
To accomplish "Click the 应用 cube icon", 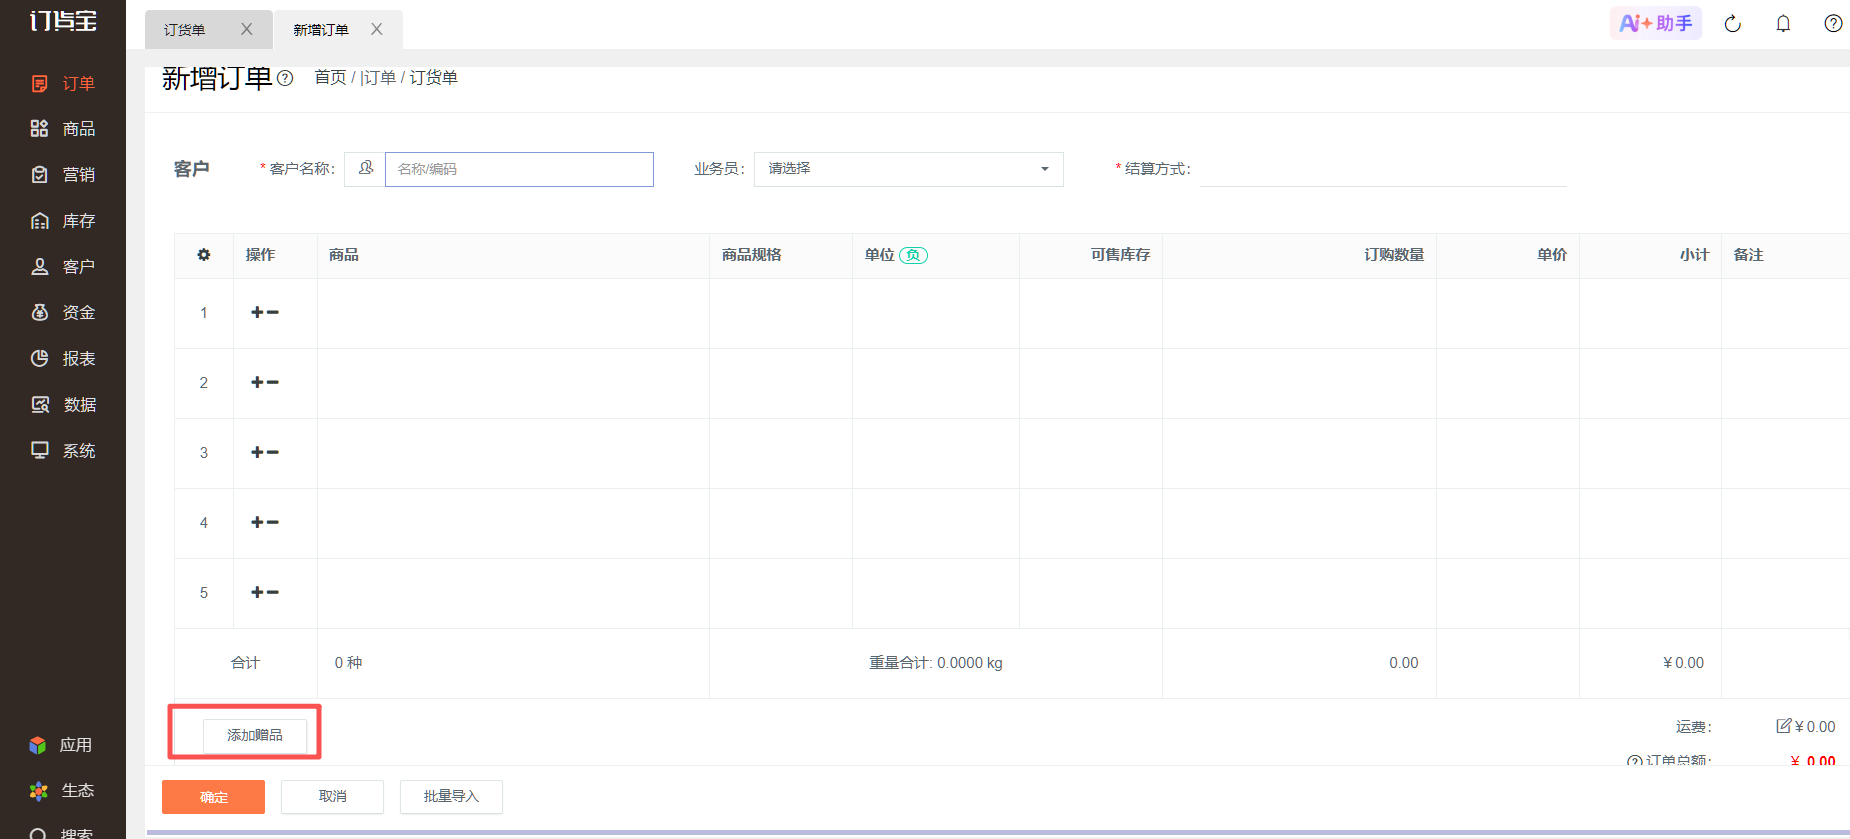I will coord(38,745).
